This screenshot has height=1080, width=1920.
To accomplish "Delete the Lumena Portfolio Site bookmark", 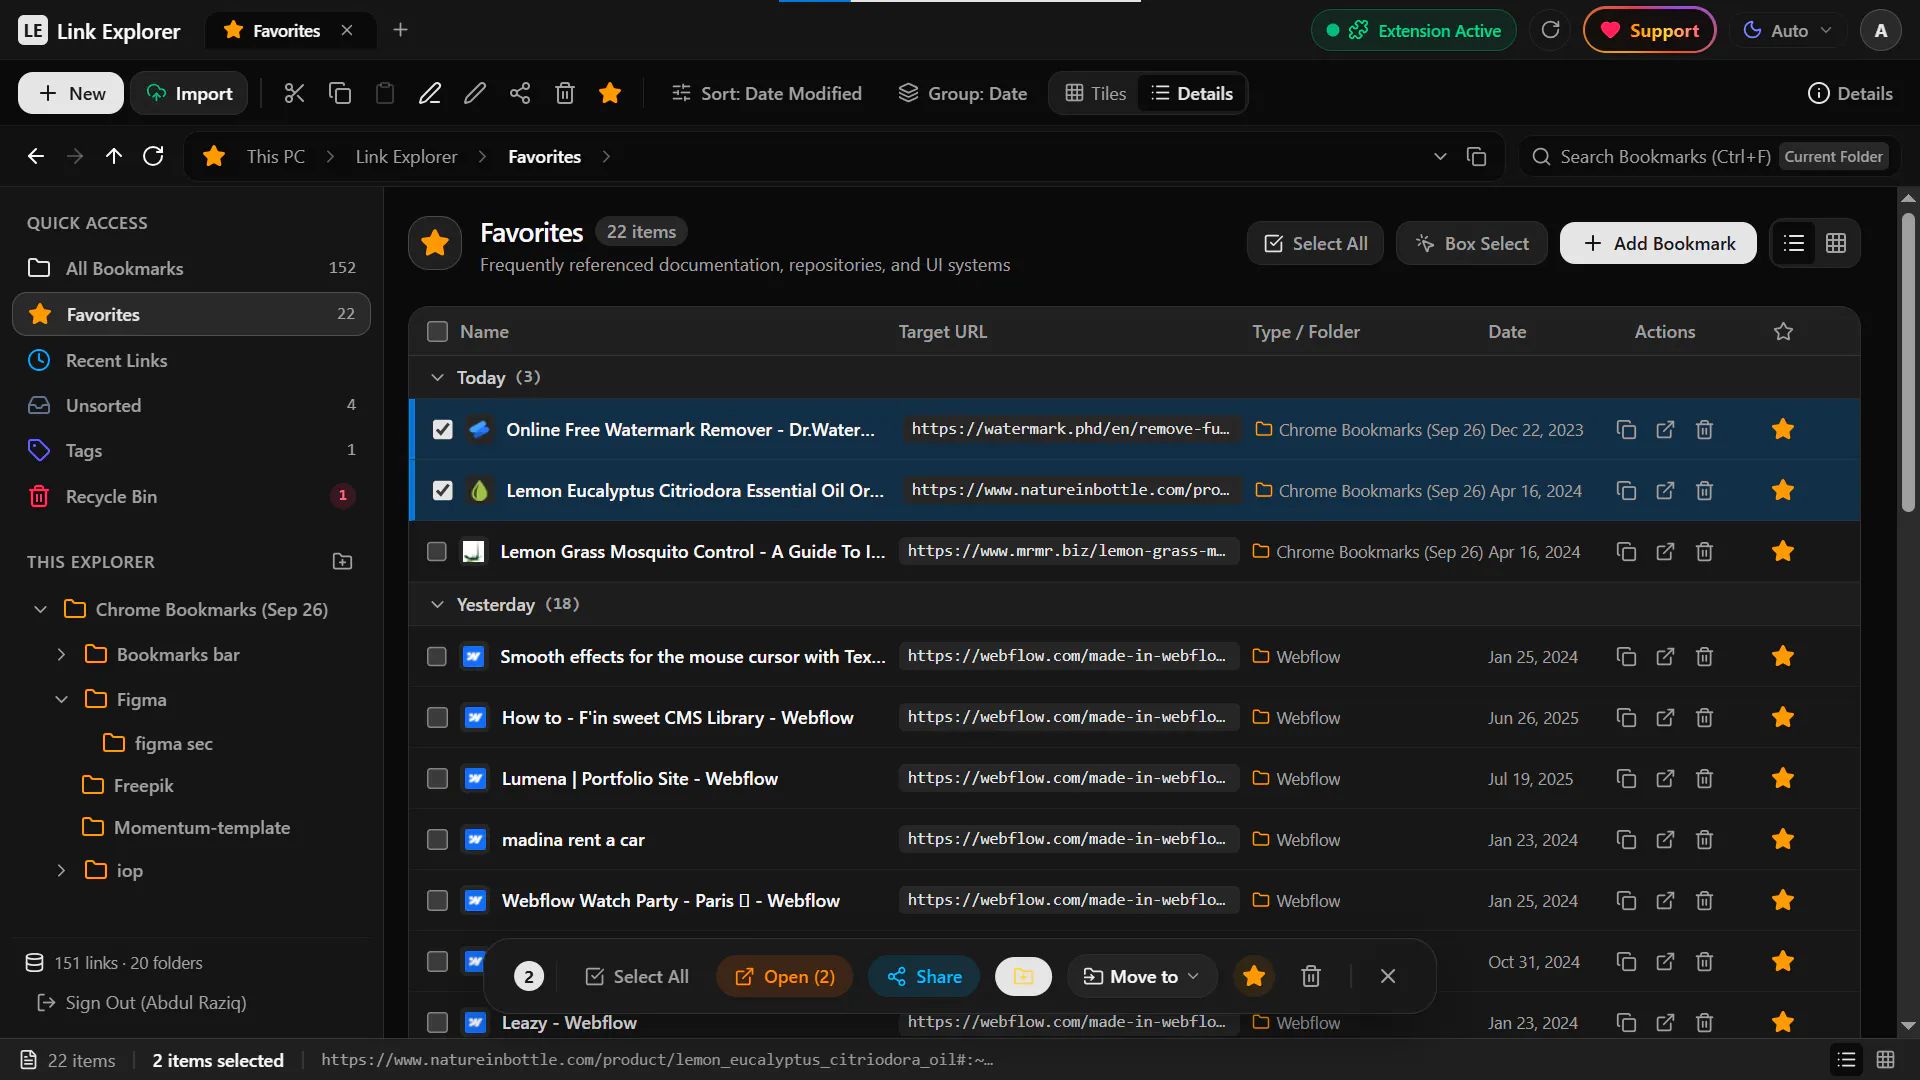I will coord(1705,778).
